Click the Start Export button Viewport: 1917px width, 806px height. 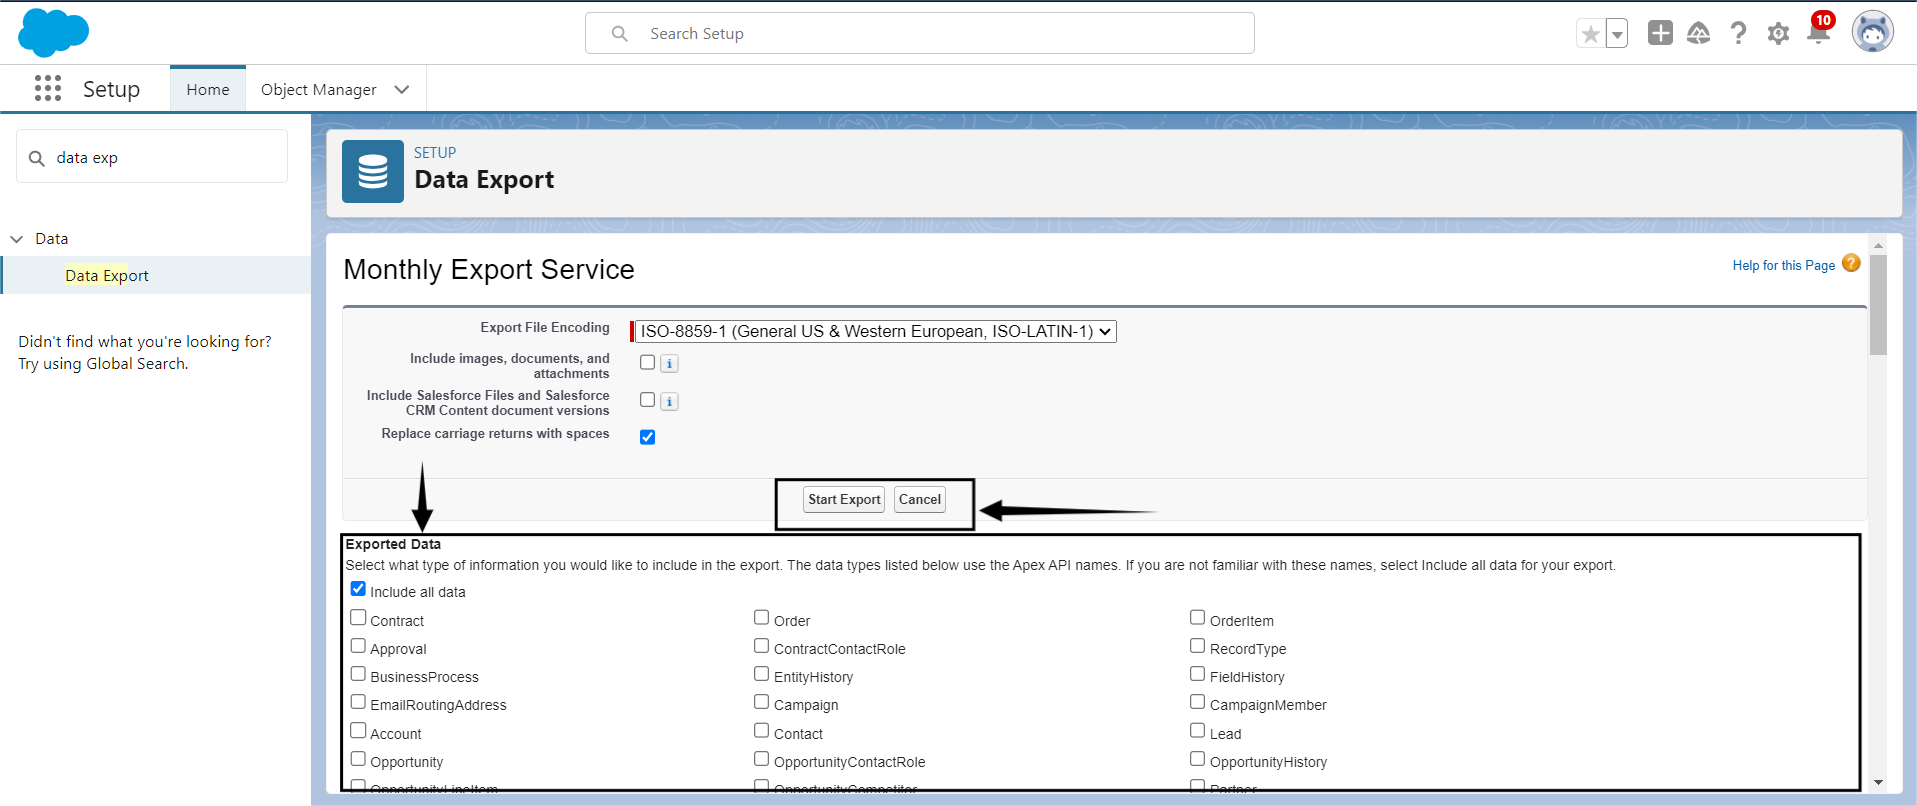(x=844, y=499)
